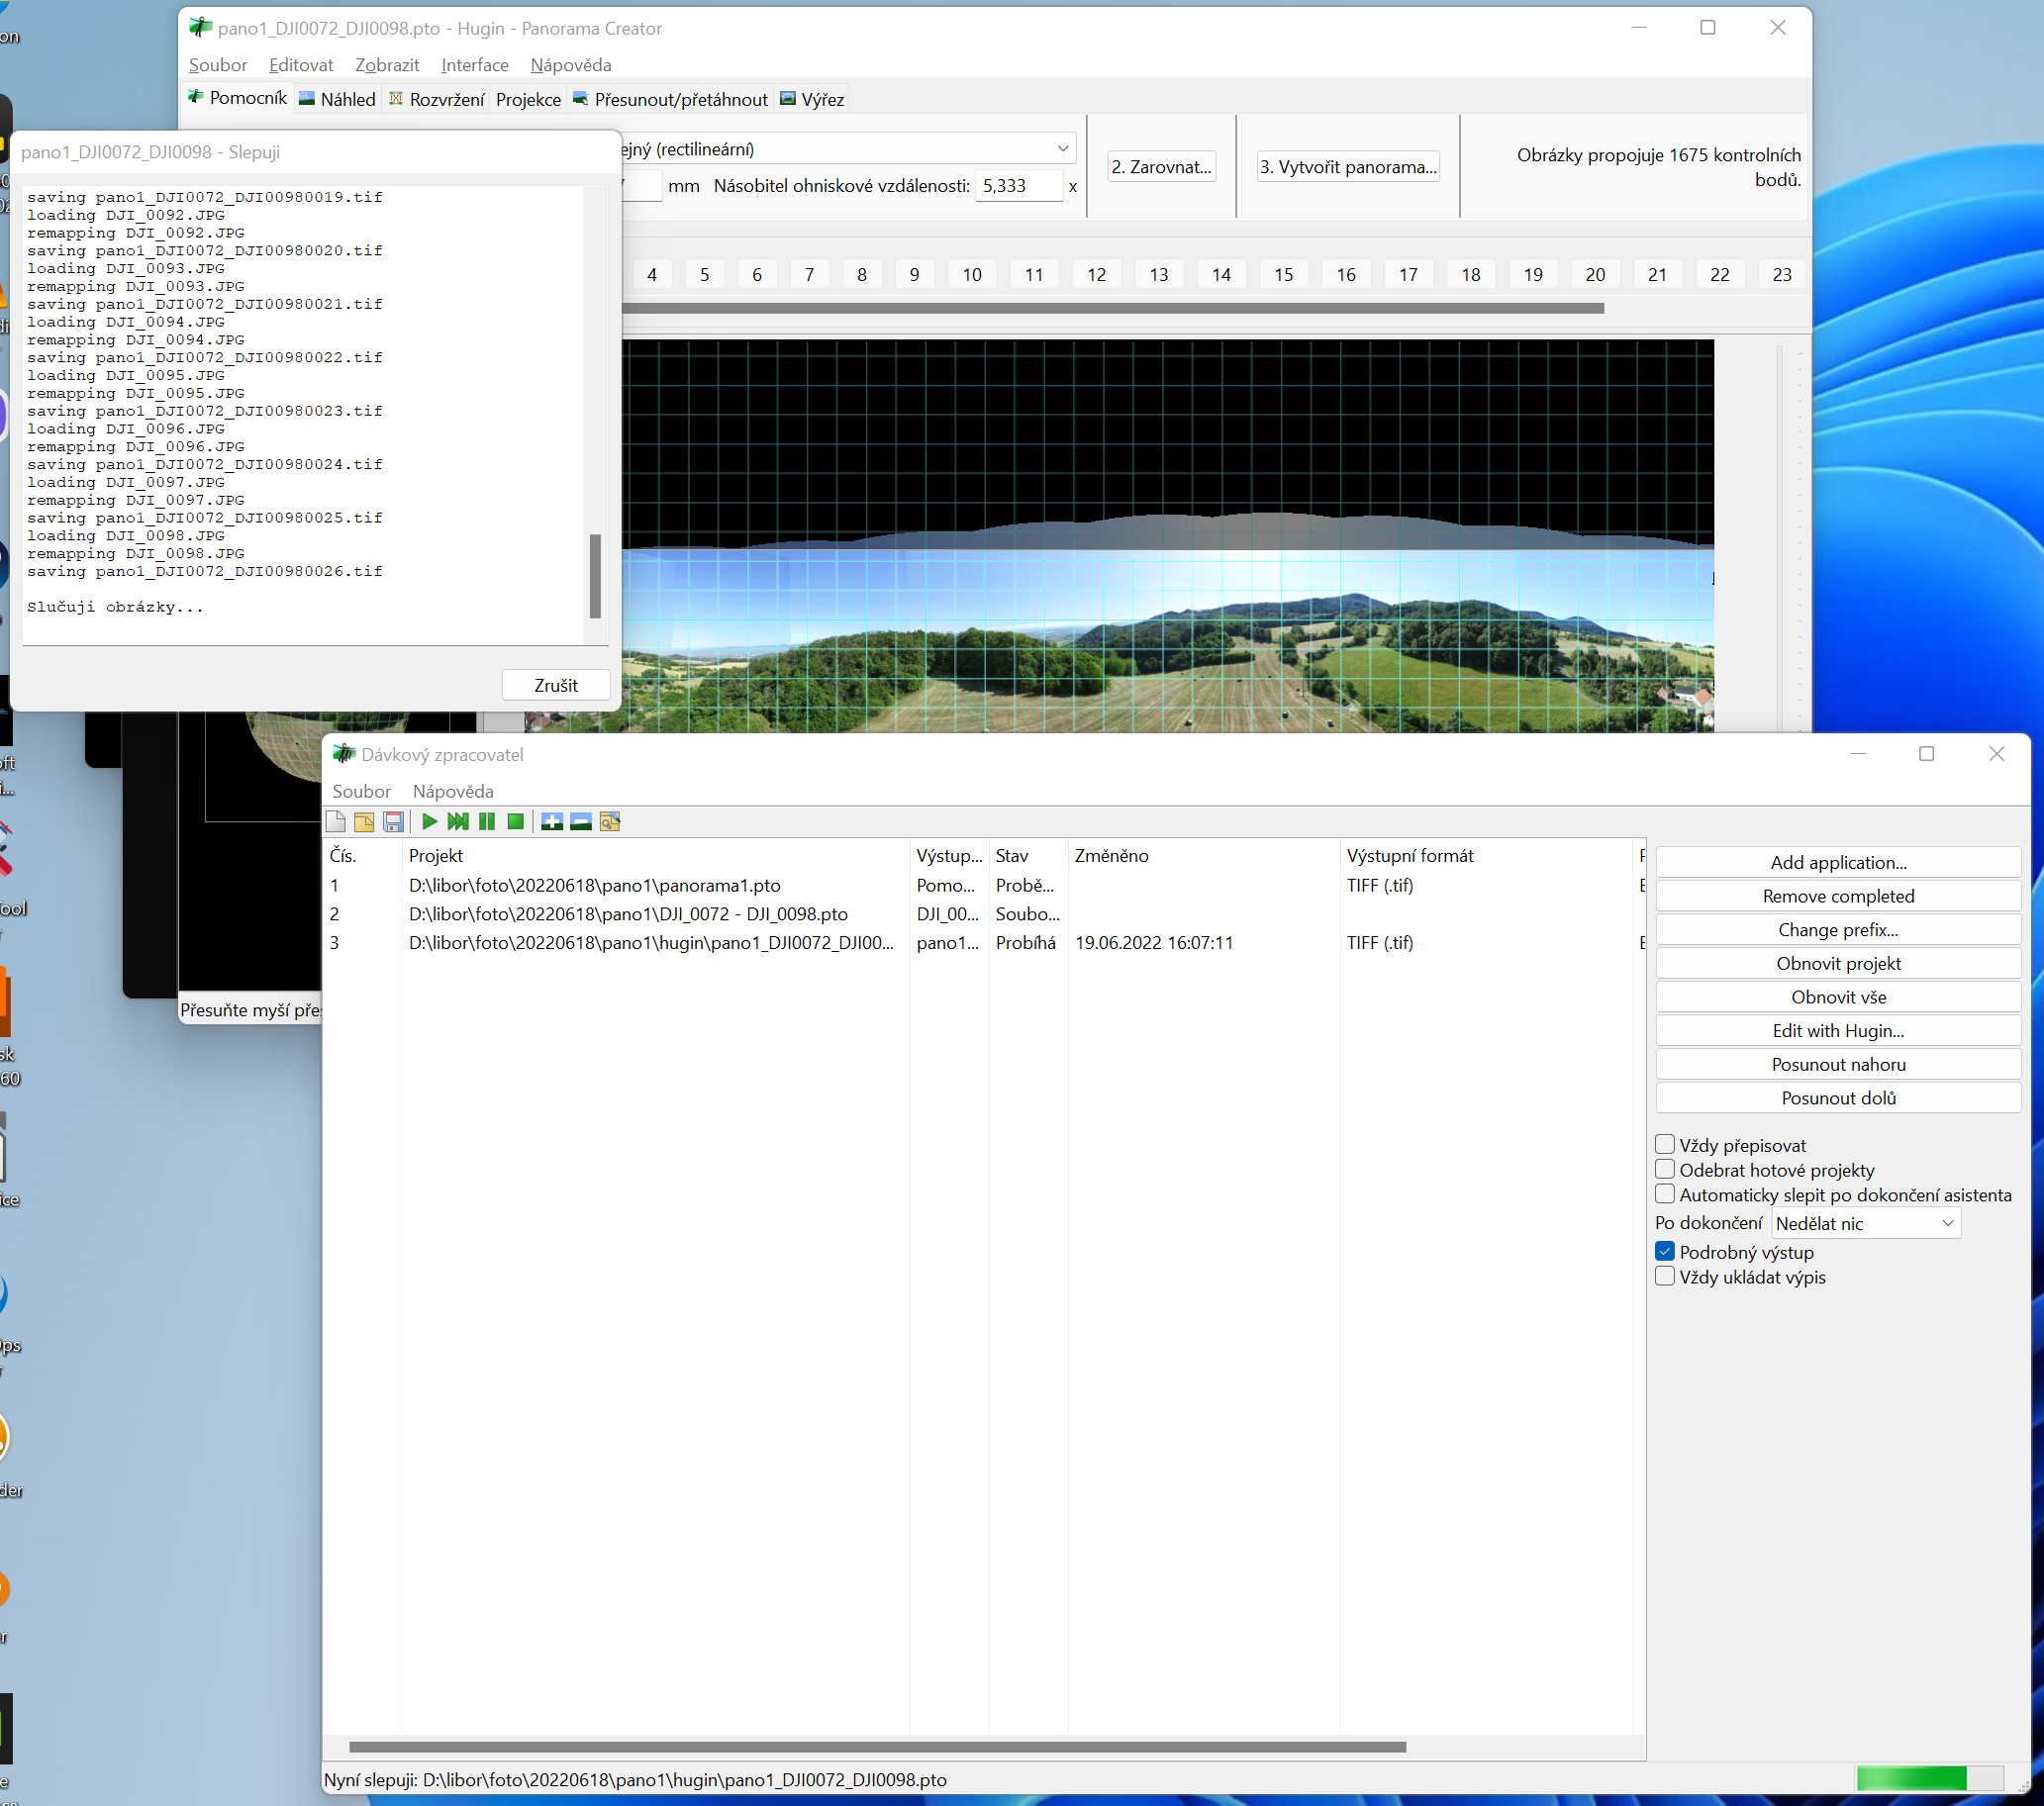Click the Skip project fast-forward icon
The height and width of the screenshot is (1806, 2044).
click(x=458, y=822)
